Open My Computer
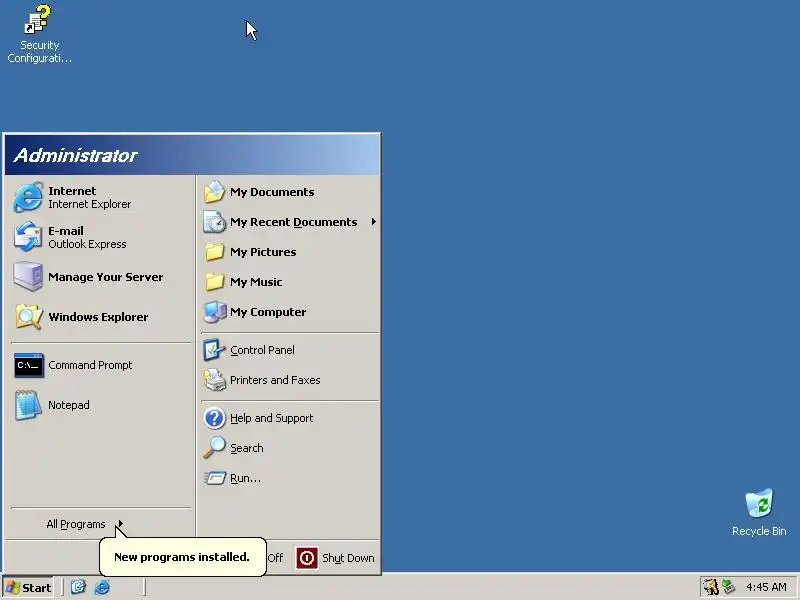Screen dimensions: 800x600 pyautogui.click(x=289, y=312)
